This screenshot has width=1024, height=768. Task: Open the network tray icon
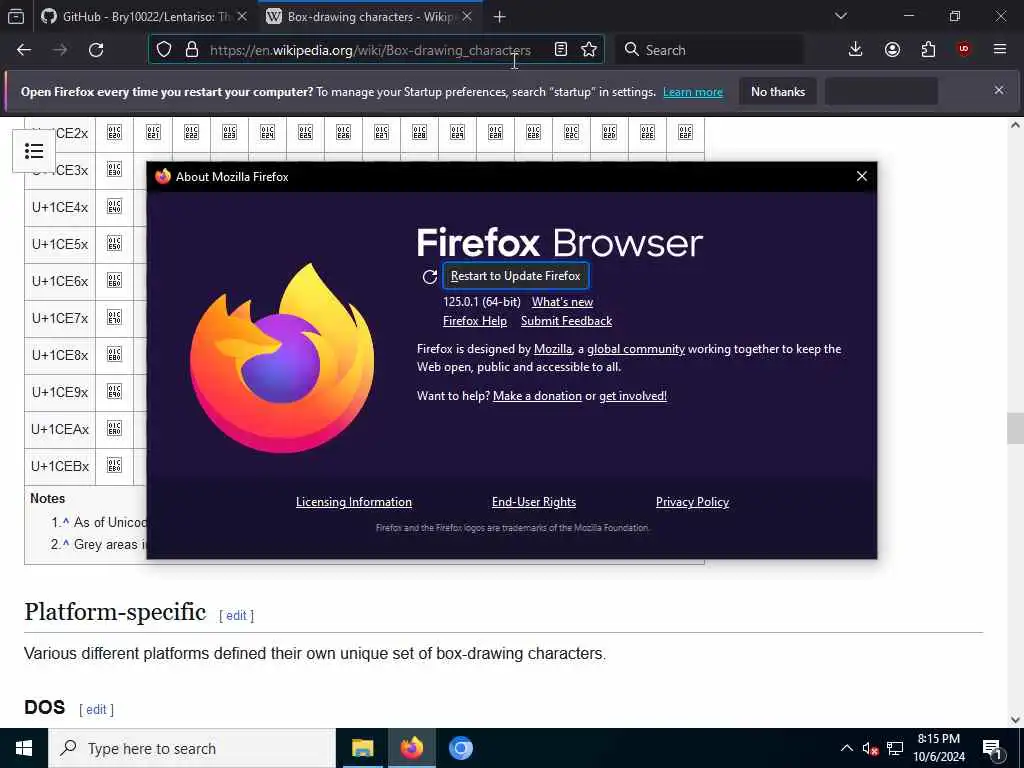pos(895,748)
